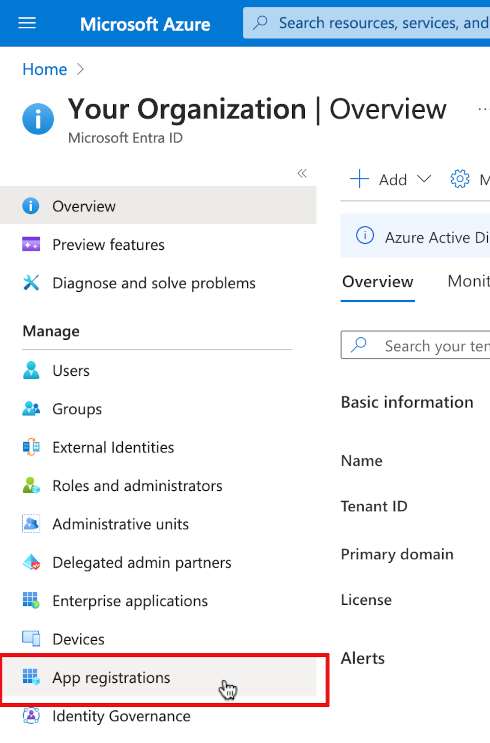This screenshot has height=743, width=490.
Task: Click the Enterprise applications grid icon
Action: tap(31, 600)
